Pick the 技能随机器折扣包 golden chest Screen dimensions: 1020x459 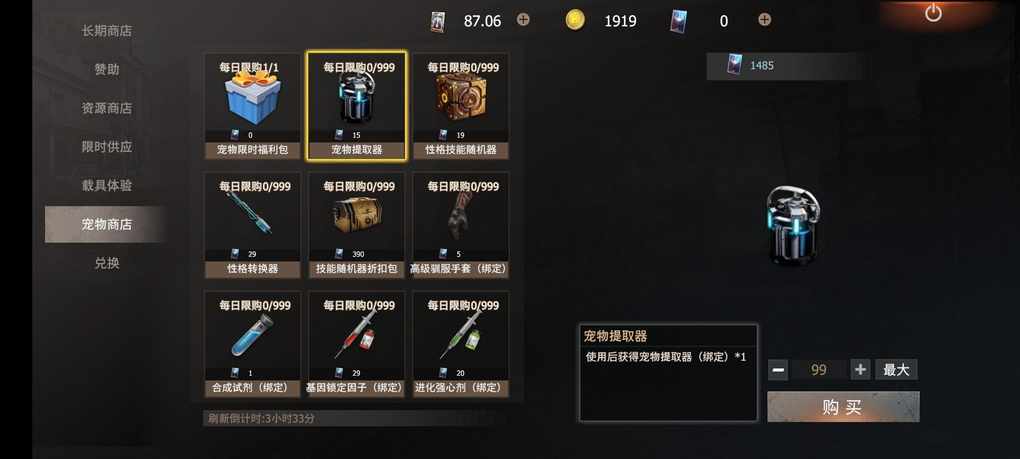coord(356,225)
